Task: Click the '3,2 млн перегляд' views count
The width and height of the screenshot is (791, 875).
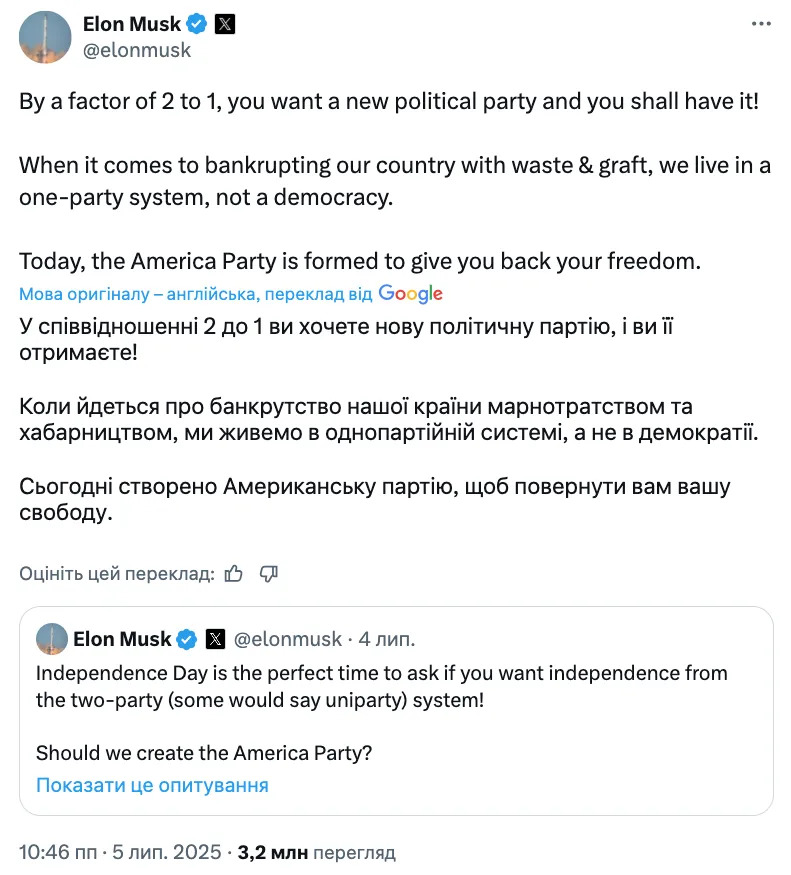Action: point(317,852)
